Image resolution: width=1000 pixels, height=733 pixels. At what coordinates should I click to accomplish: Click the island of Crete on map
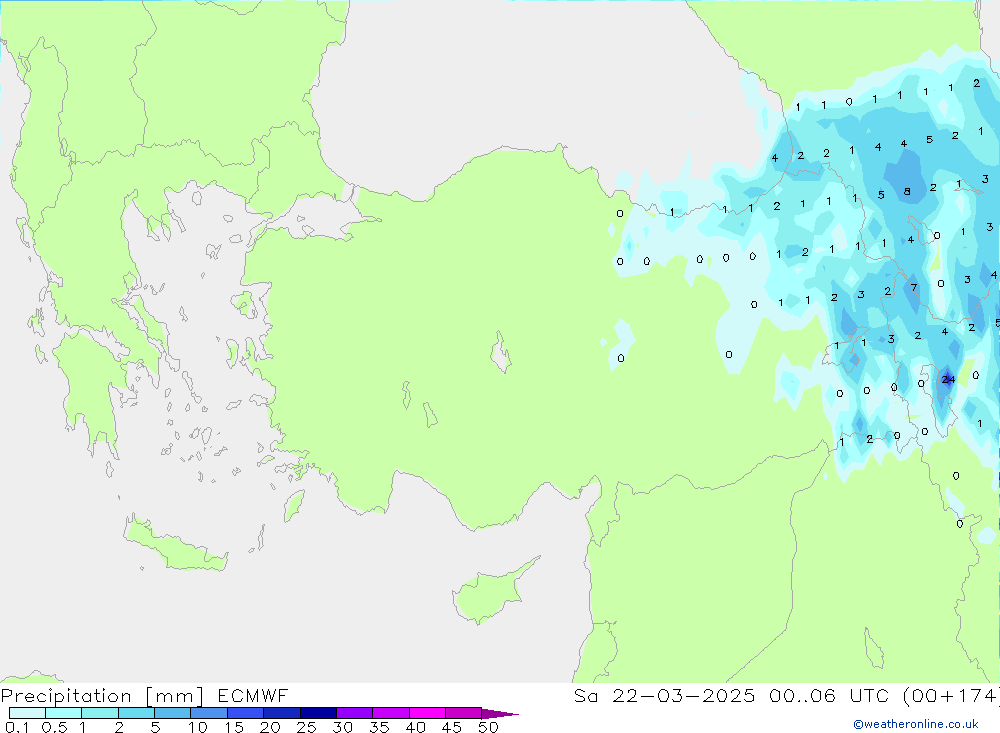point(175,547)
